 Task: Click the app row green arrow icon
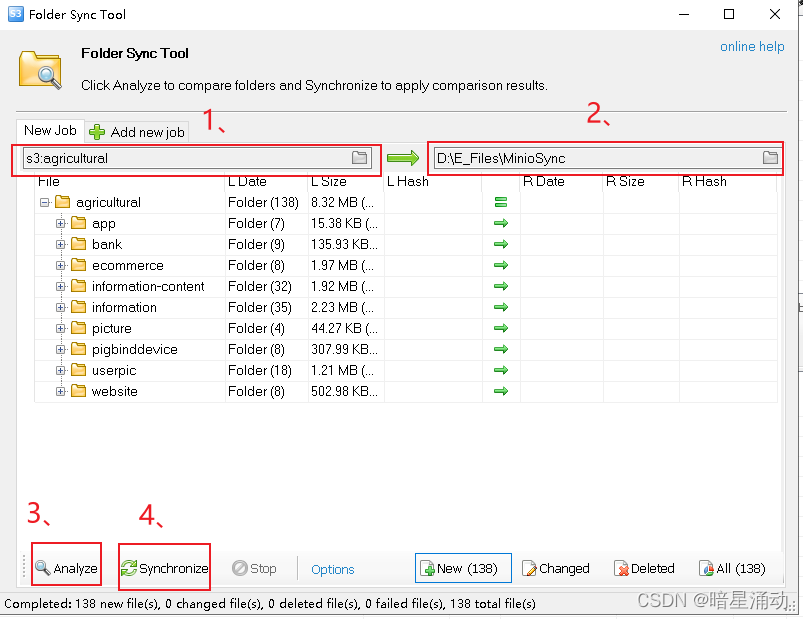point(501,223)
